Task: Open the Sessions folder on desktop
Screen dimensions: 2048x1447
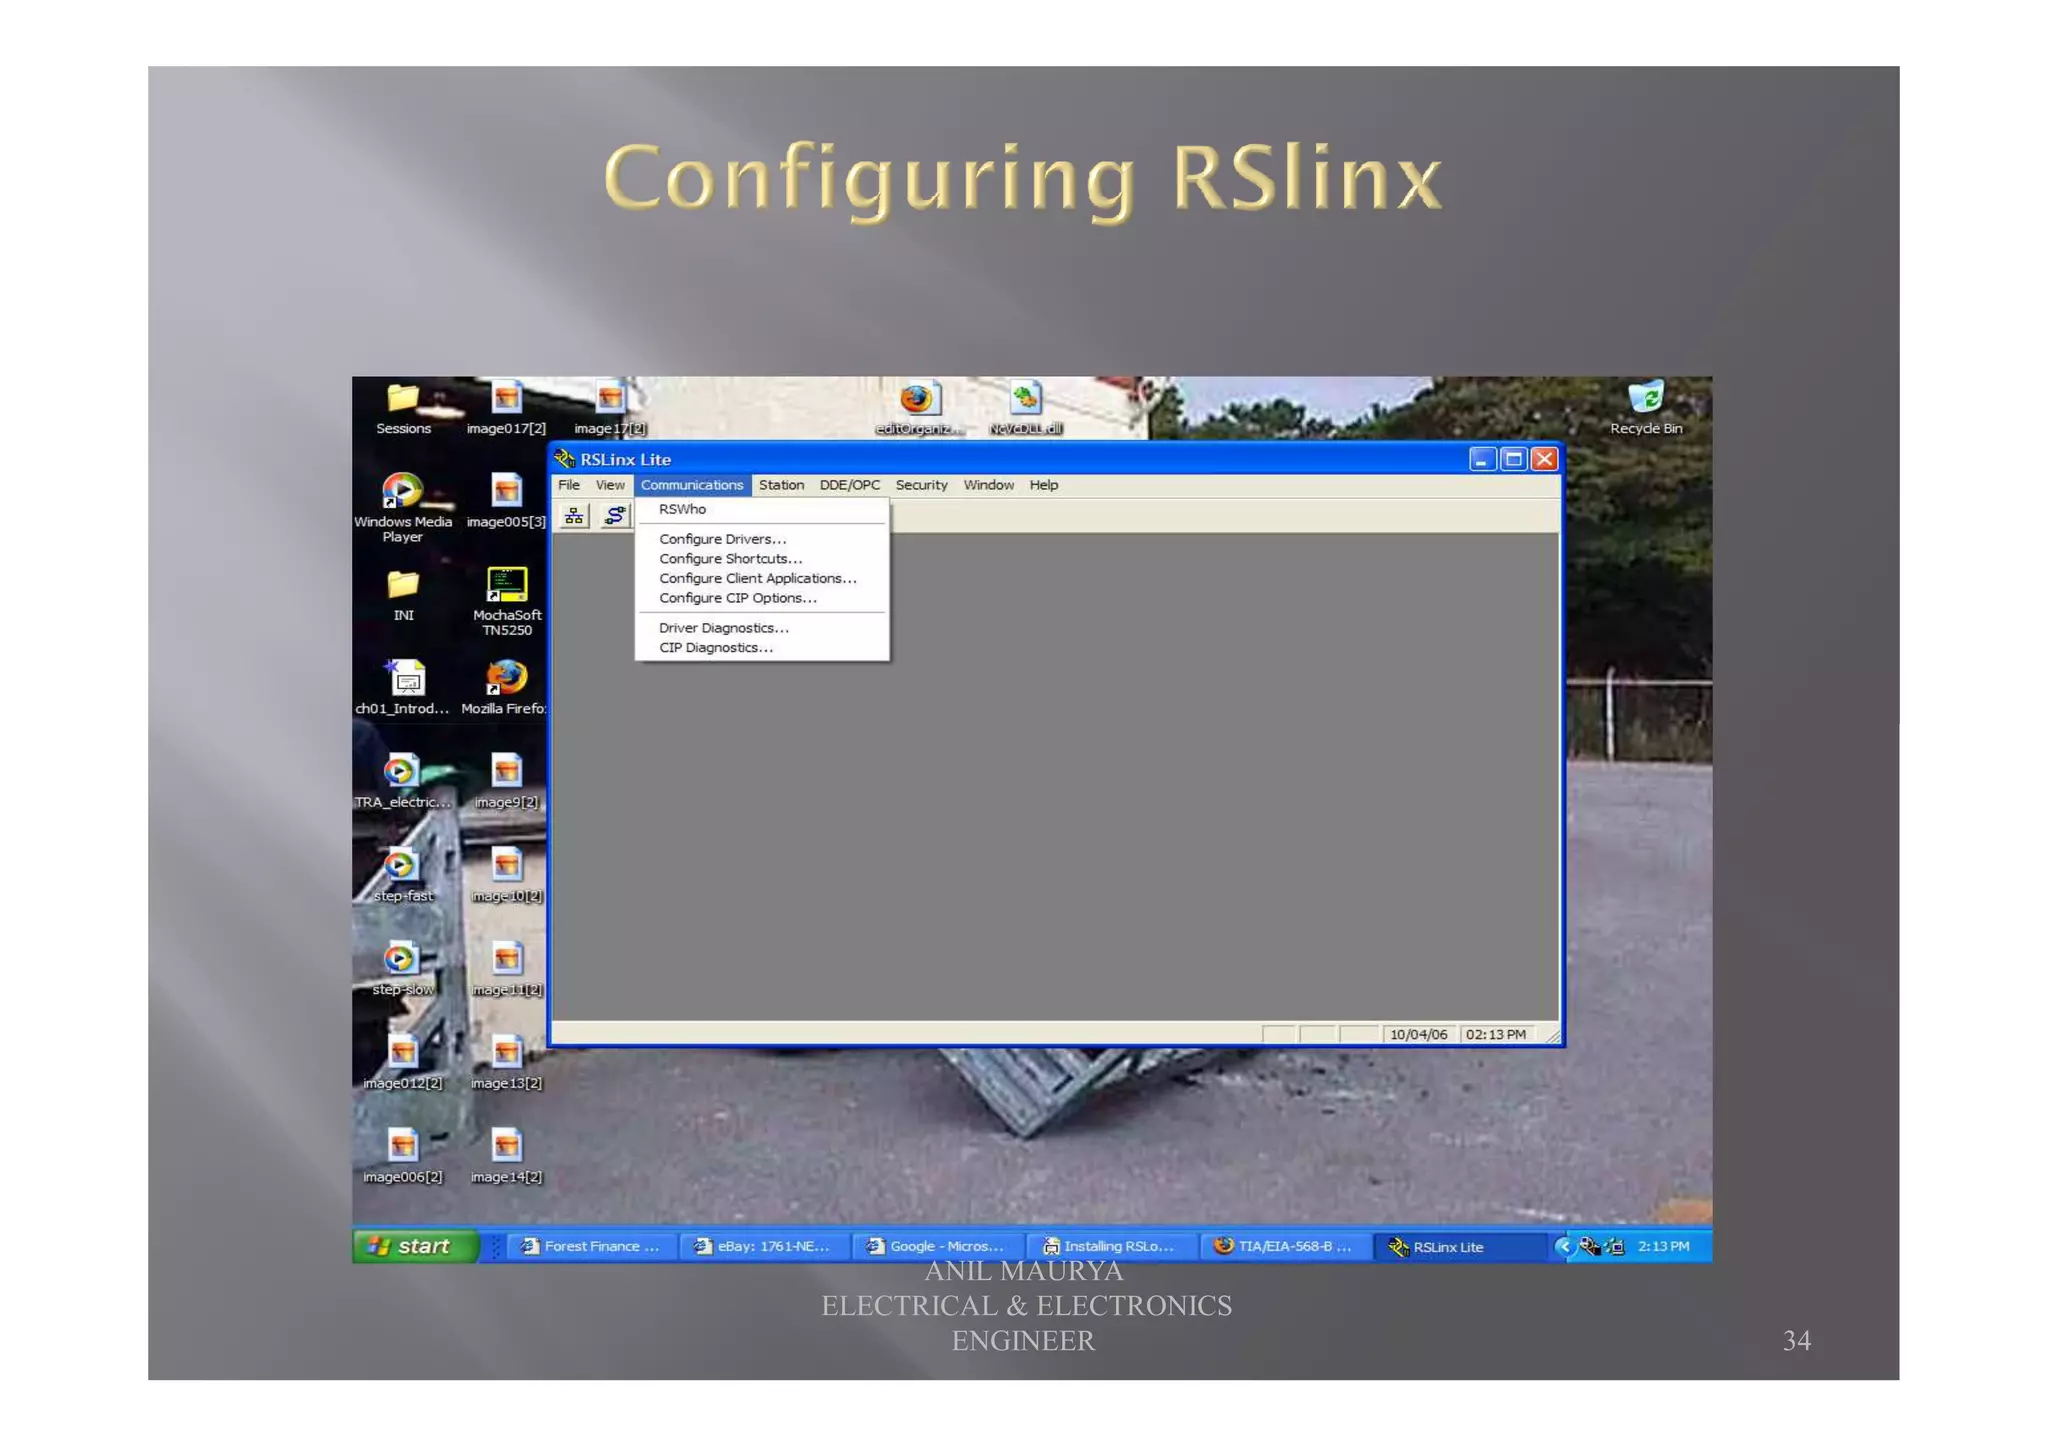Action: pyautogui.click(x=402, y=400)
